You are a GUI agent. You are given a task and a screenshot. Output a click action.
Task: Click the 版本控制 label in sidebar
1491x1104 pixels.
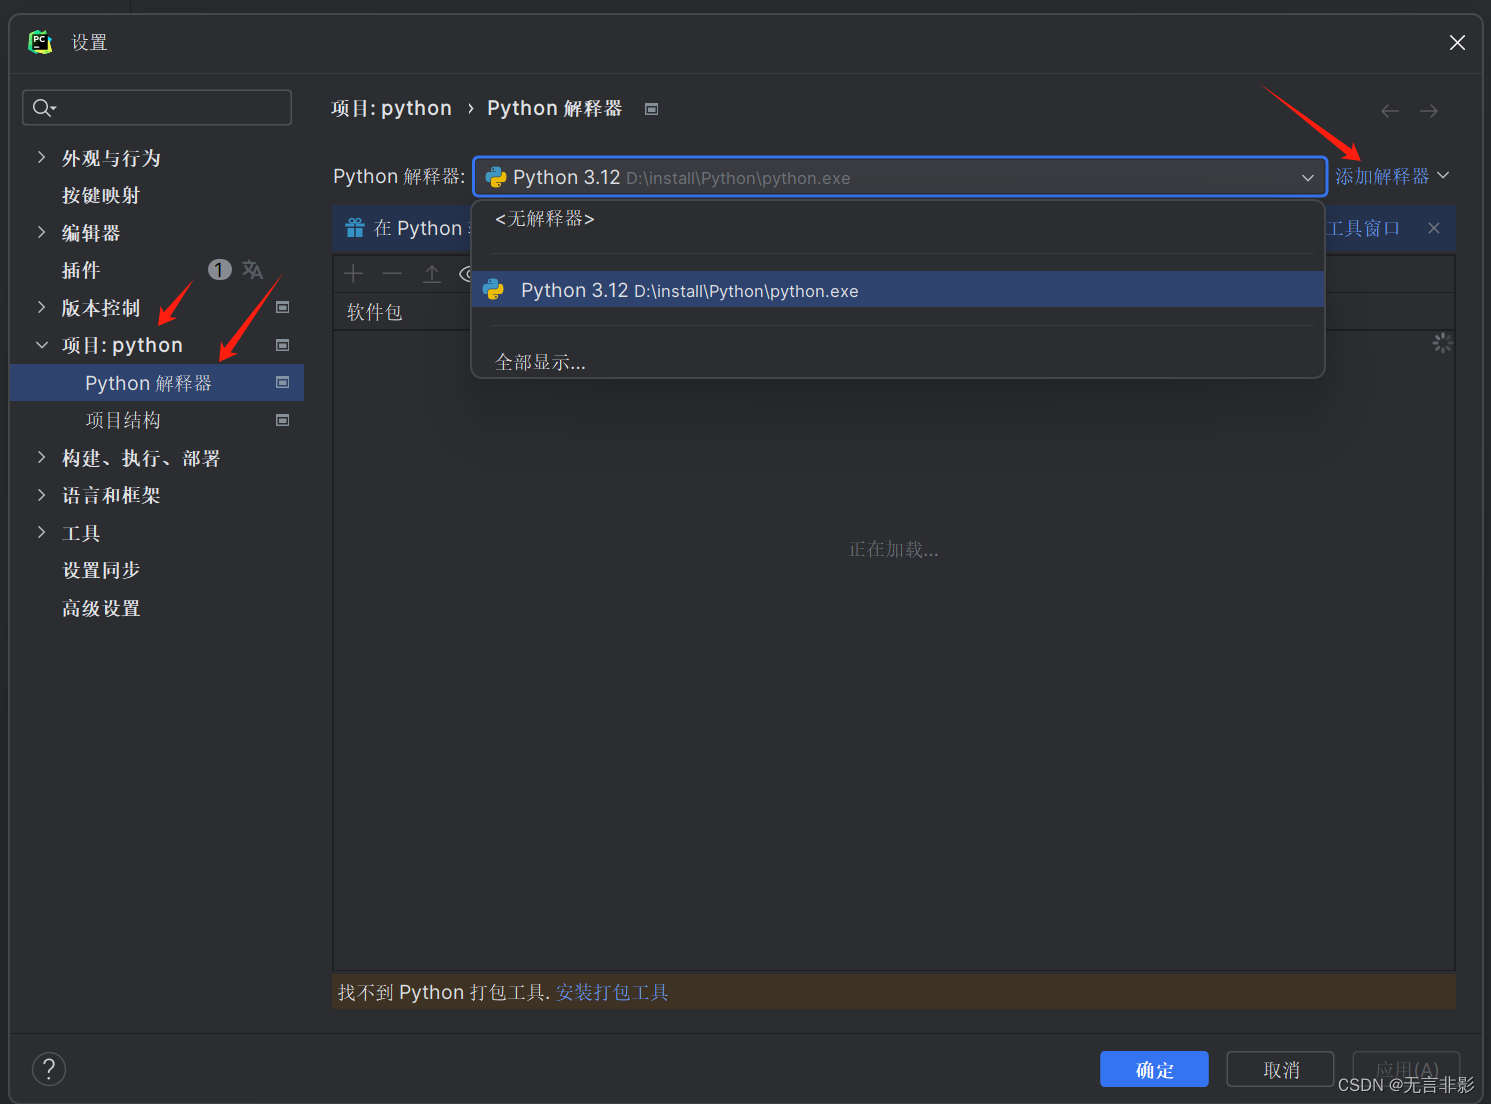click(101, 308)
